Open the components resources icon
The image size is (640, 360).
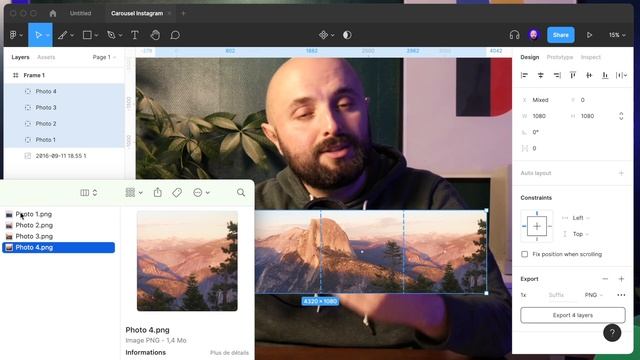323,35
